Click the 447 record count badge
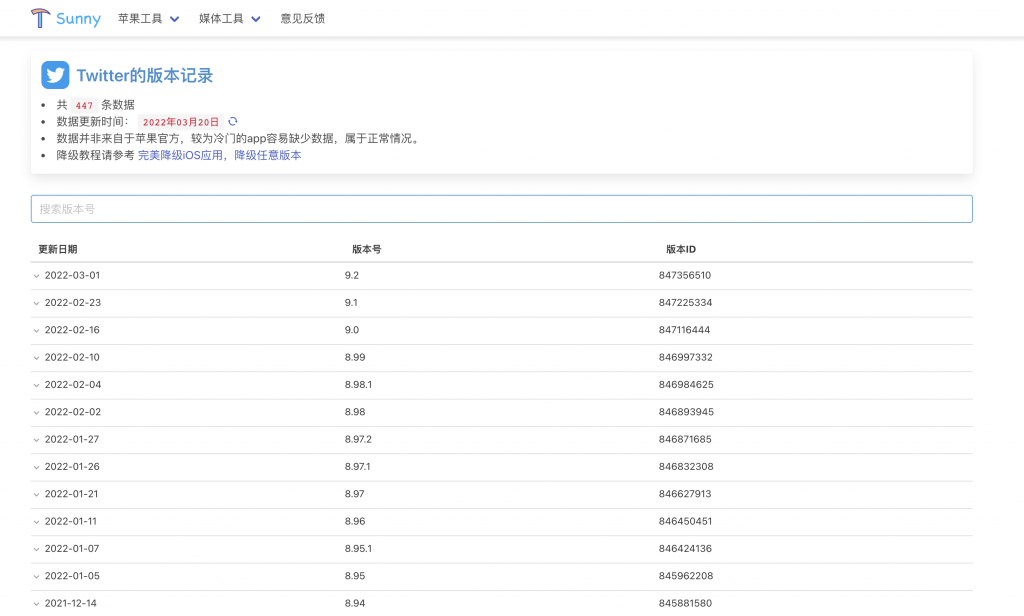 coord(84,105)
